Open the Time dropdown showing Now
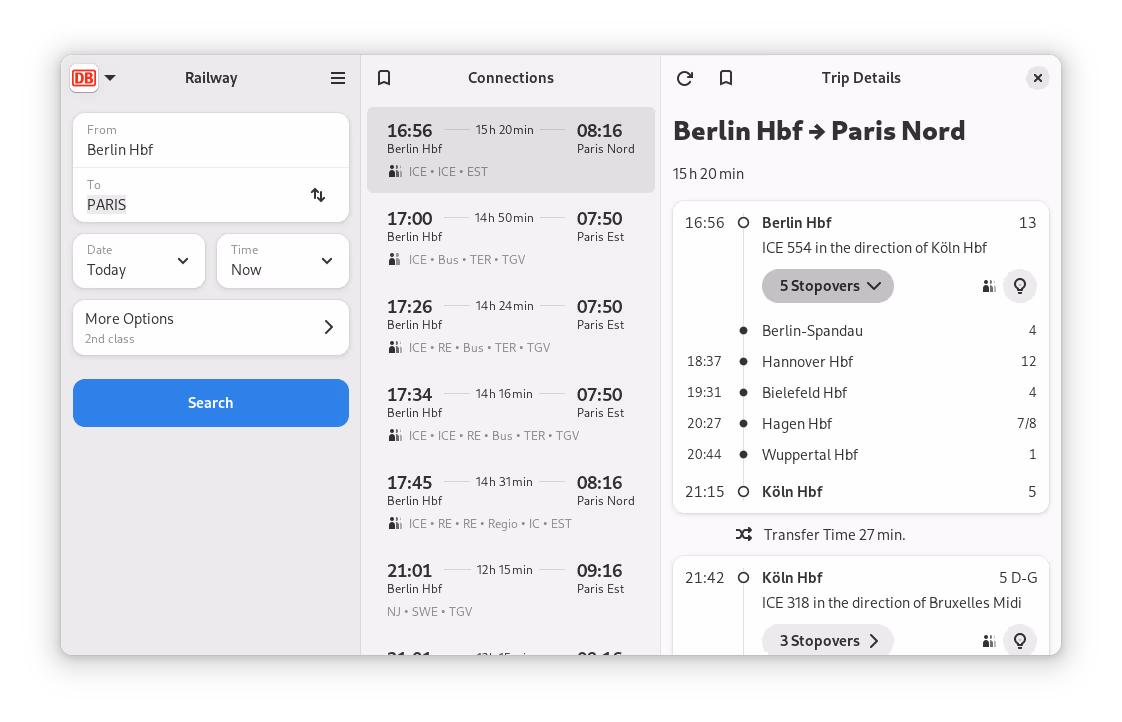The width and height of the screenshot is (1122, 722). point(283,261)
